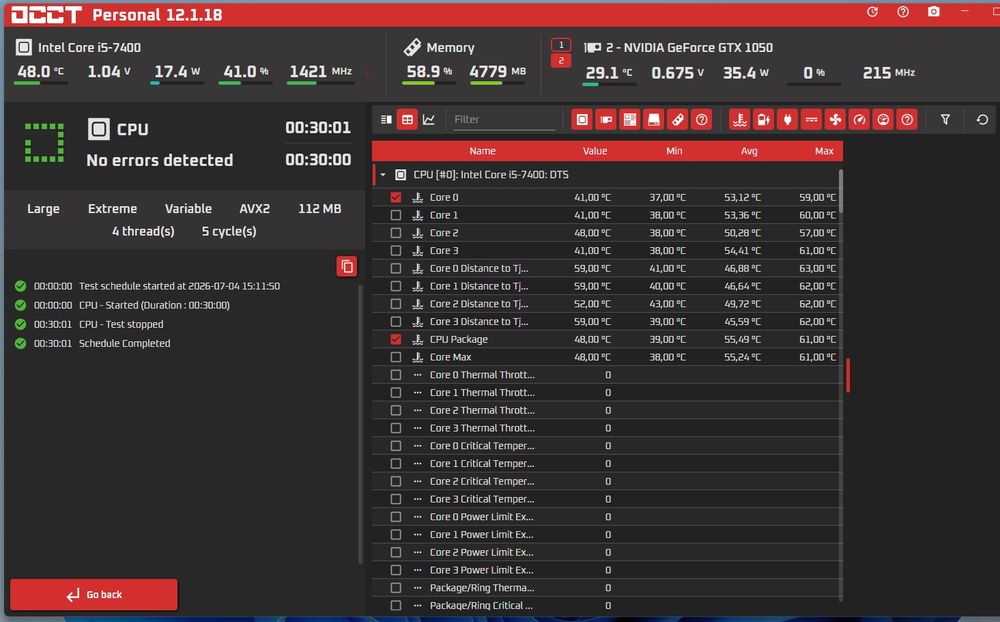This screenshot has width=1000, height=622.
Task: Click the Go back button
Action: tap(94, 595)
